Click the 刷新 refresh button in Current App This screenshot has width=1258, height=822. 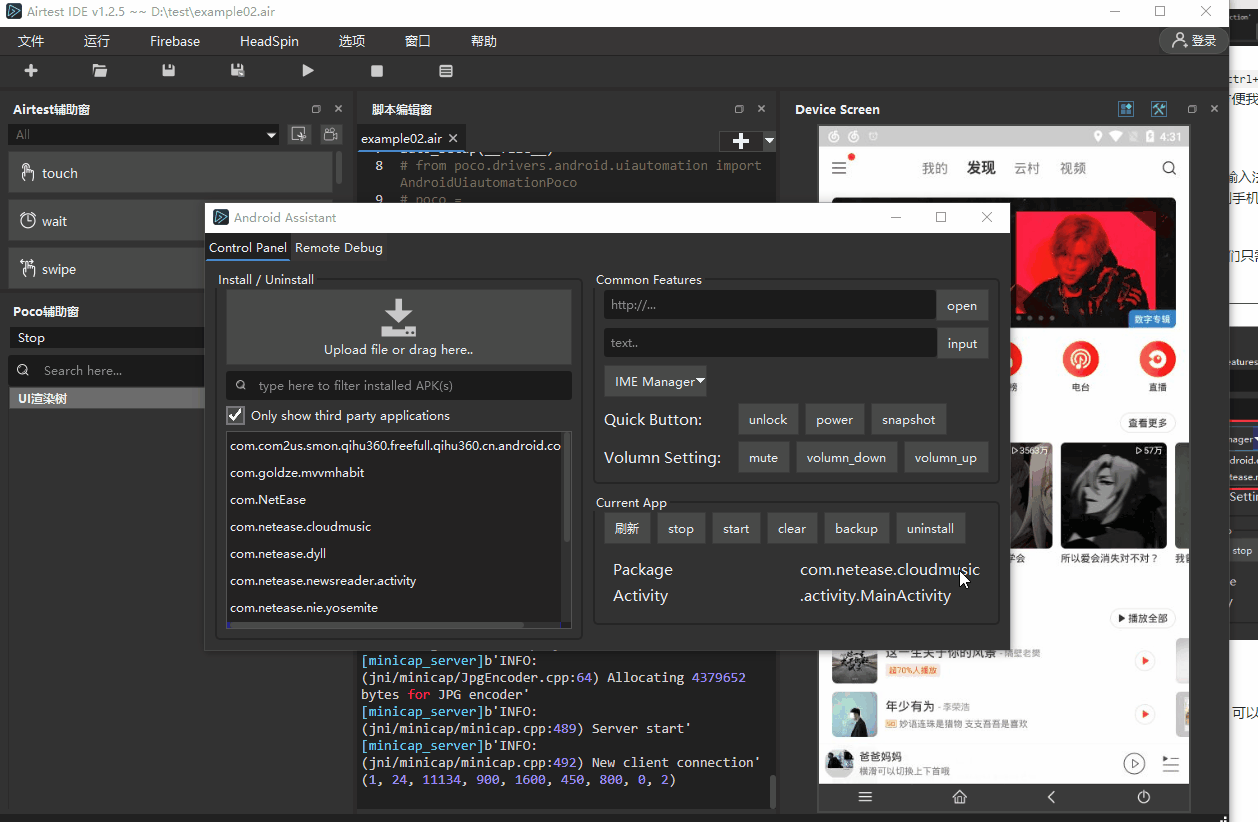(627, 528)
